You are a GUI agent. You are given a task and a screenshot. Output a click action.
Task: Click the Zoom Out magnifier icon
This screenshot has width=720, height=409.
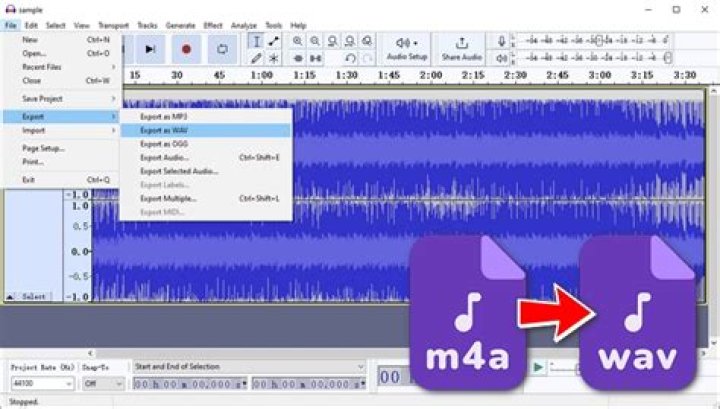click(x=315, y=41)
